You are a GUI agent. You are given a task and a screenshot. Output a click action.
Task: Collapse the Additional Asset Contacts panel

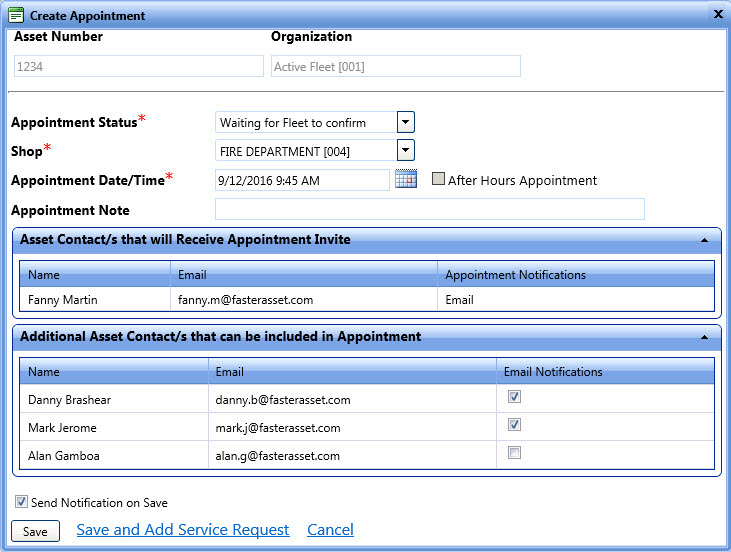(704, 337)
